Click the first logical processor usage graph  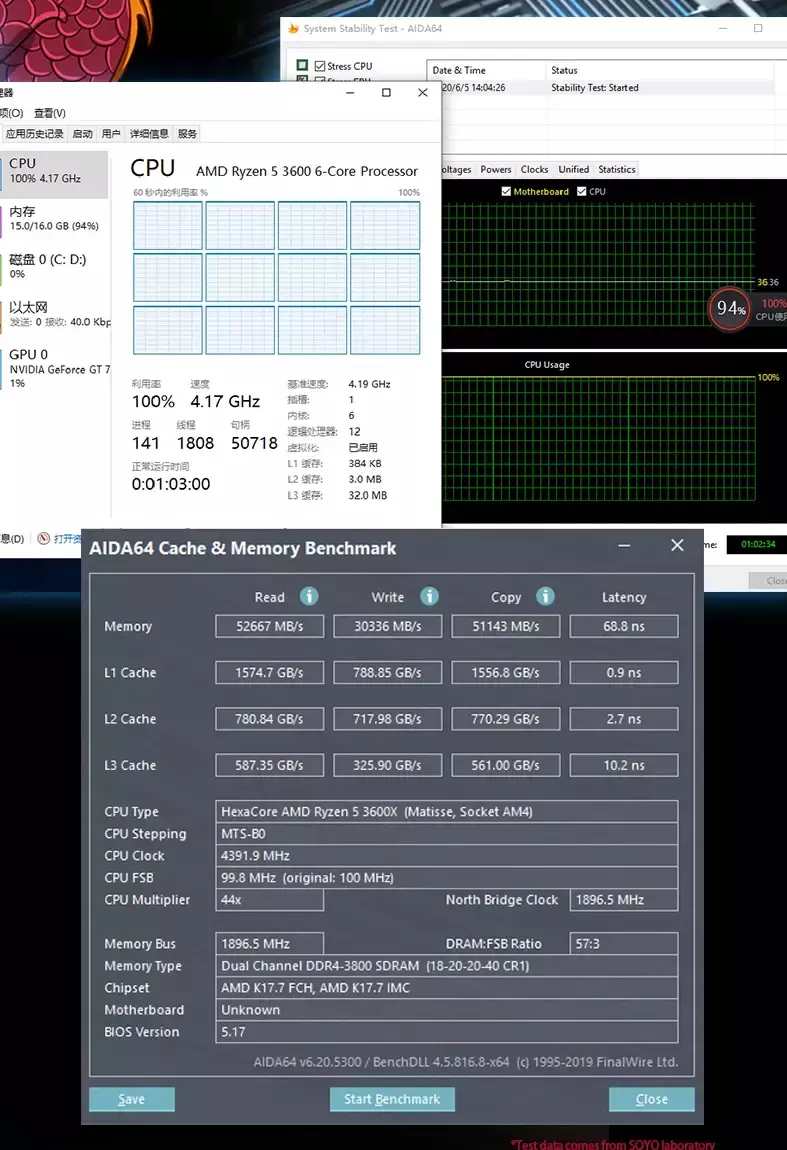[x=167, y=226]
